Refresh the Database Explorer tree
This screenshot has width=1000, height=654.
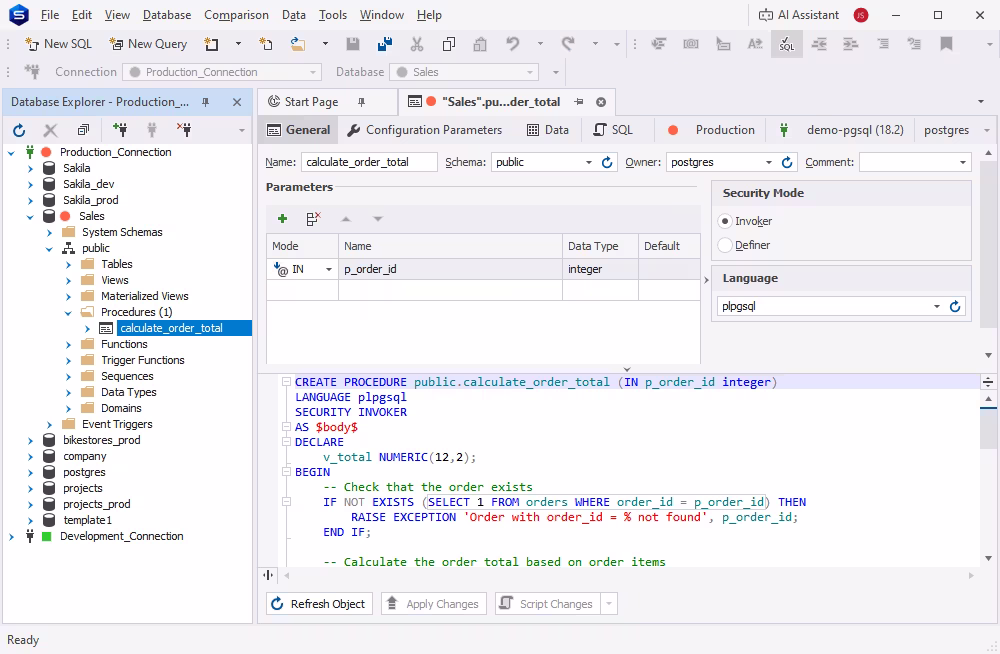[19, 130]
